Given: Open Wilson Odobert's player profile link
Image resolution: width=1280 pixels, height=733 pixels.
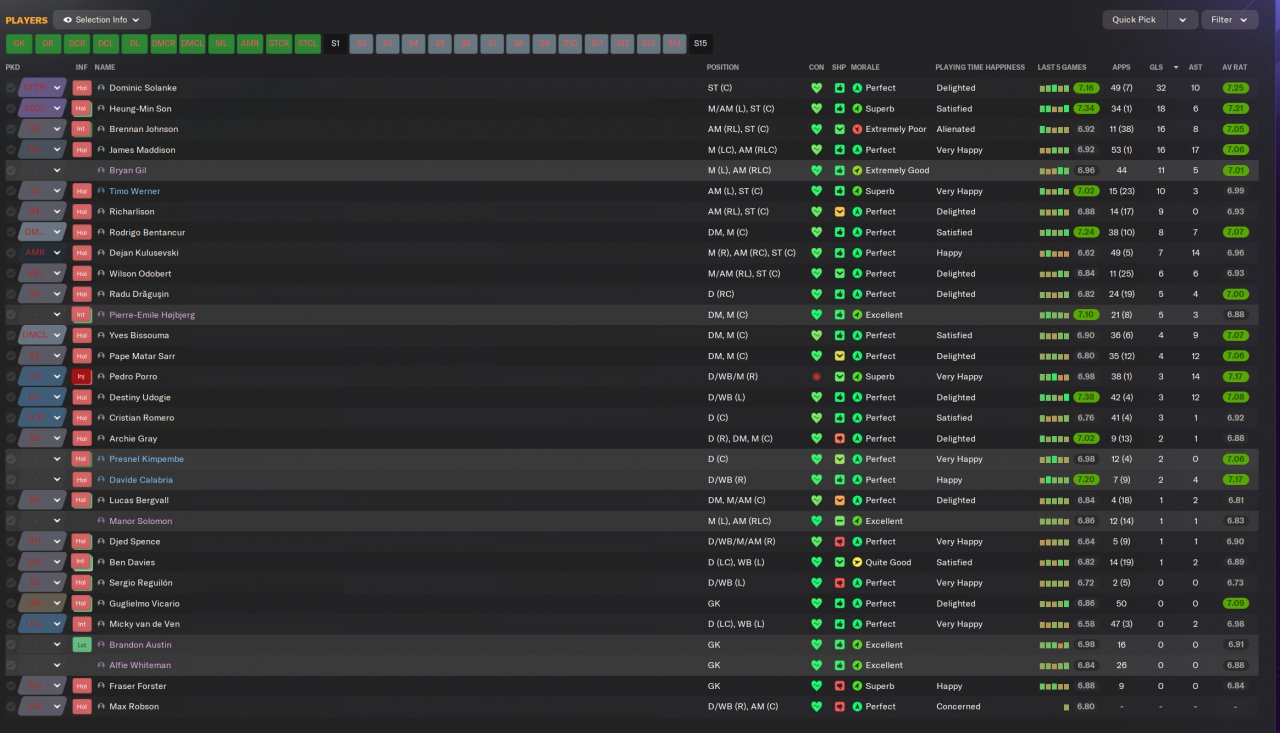Looking at the screenshot, I should (140, 274).
